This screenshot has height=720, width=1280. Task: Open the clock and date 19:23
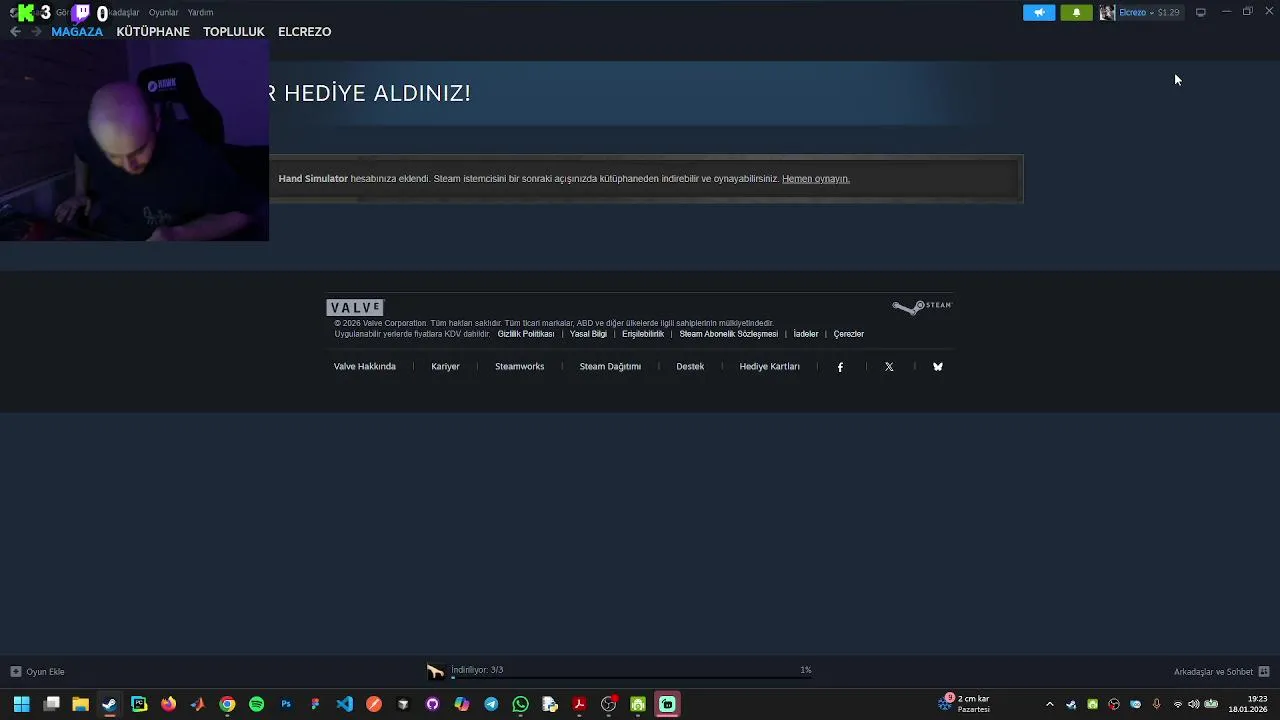(1248, 704)
